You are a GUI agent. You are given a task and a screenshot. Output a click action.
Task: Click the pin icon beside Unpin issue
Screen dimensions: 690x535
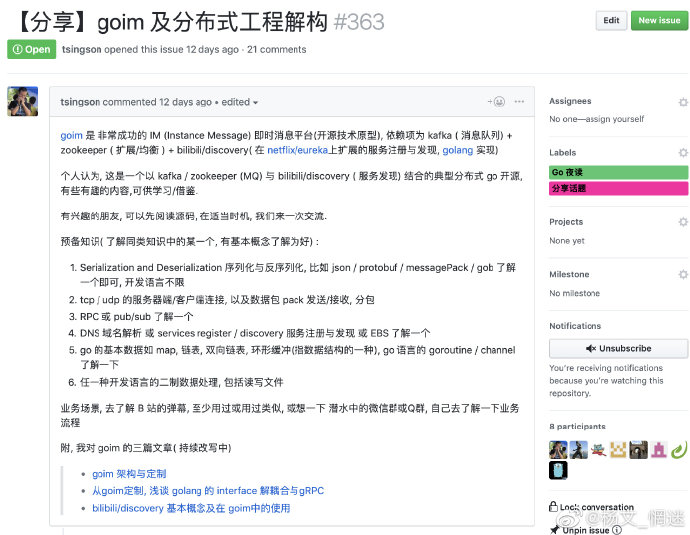(x=555, y=530)
